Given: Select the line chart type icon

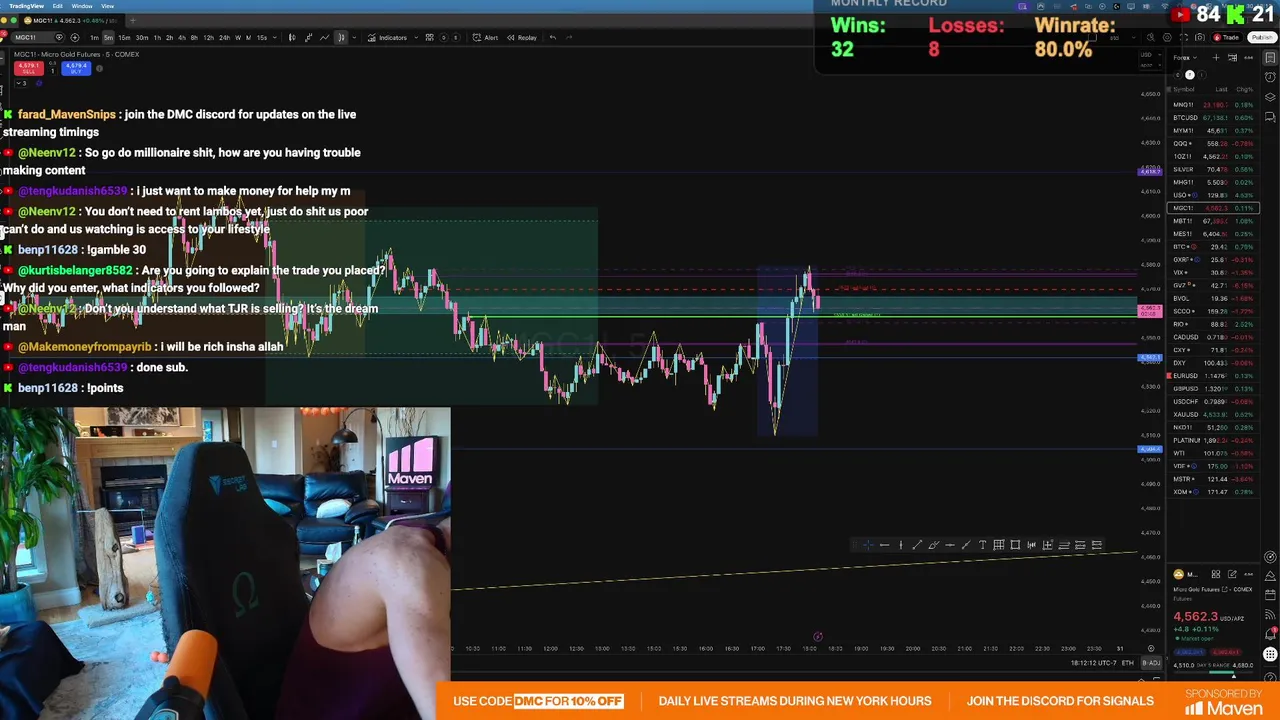Looking at the screenshot, I should point(325,38).
